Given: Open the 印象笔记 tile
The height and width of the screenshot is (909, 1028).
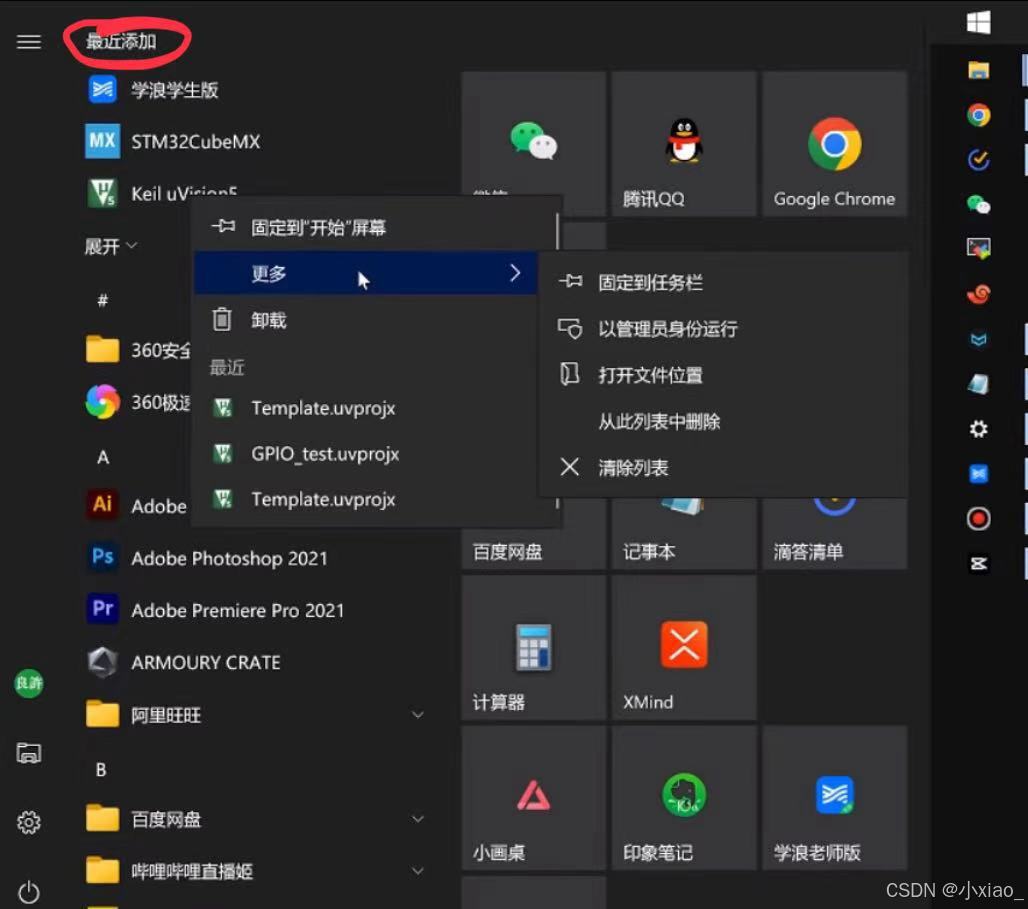Looking at the screenshot, I should (684, 797).
